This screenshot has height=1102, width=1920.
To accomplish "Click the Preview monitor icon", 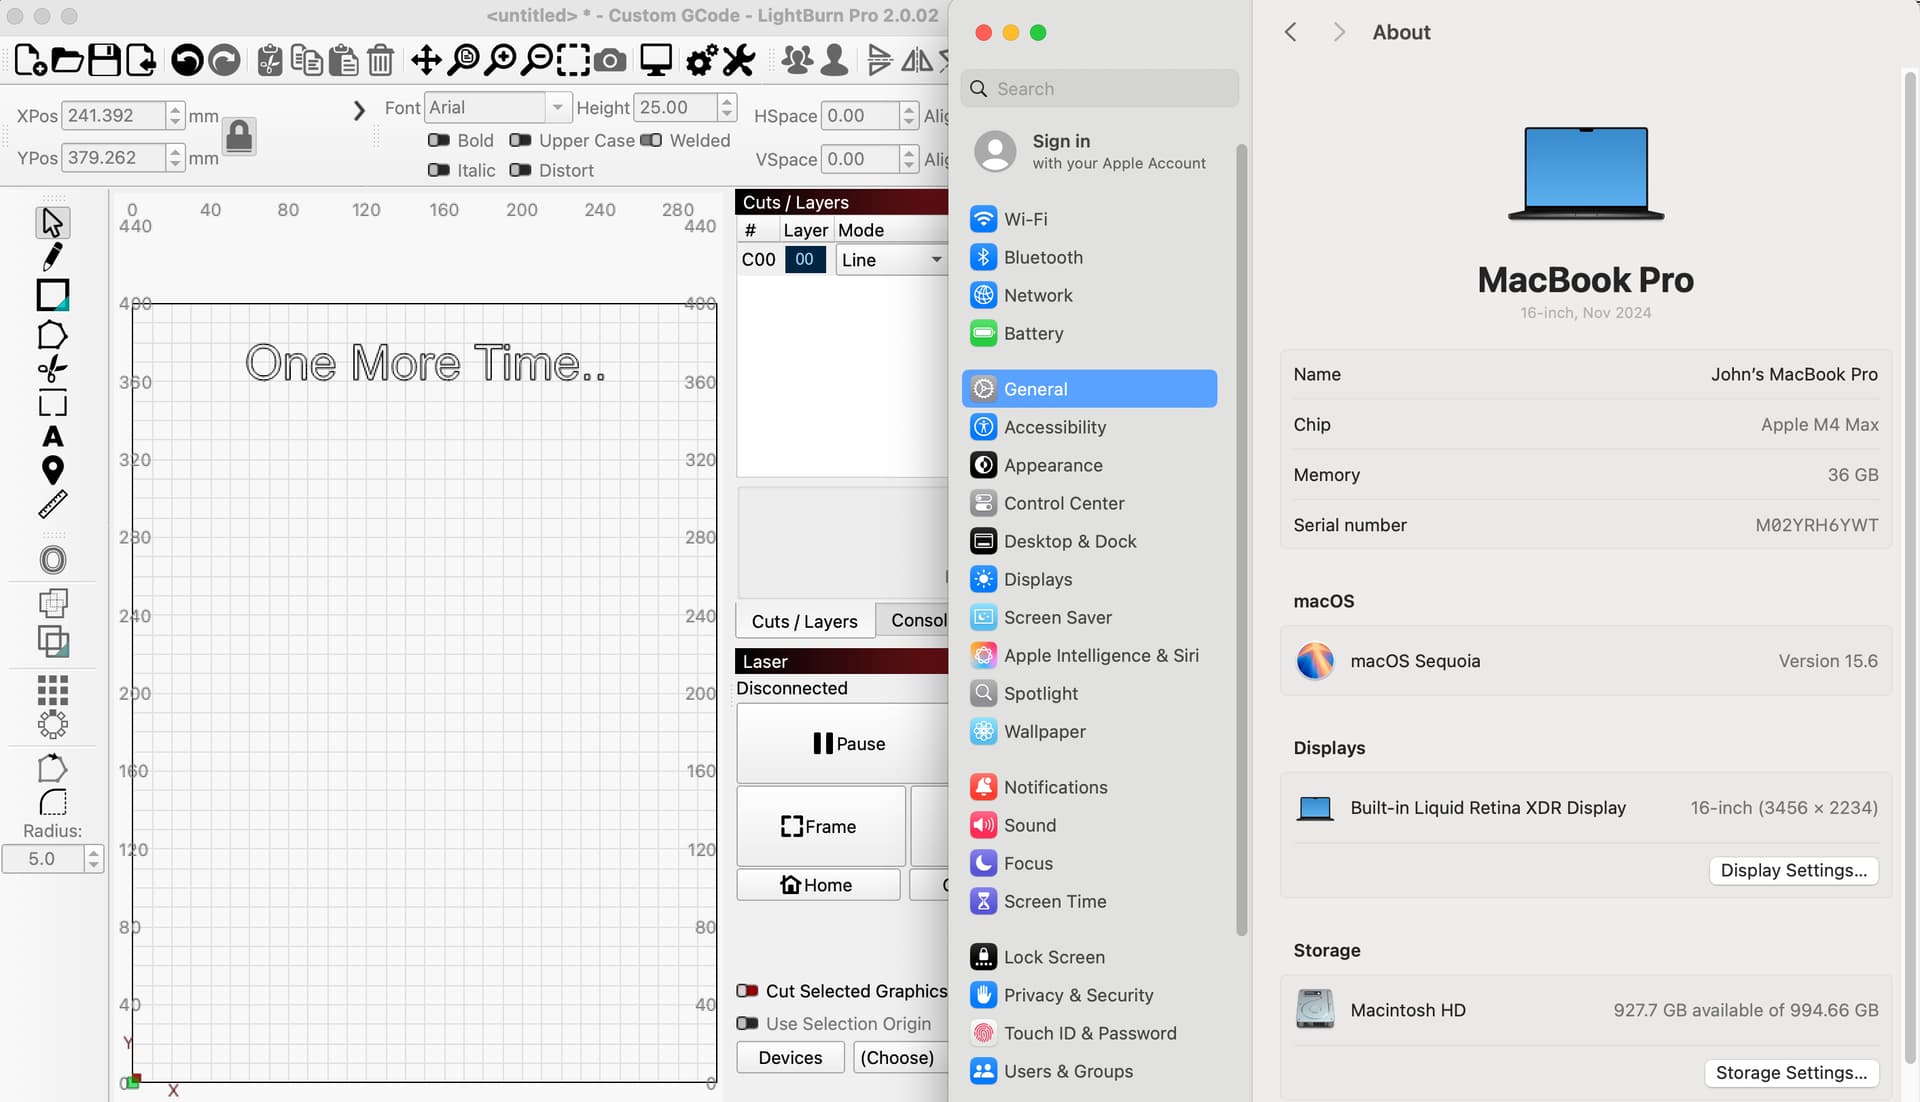I will pyautogui.click(x=656, y=60).
